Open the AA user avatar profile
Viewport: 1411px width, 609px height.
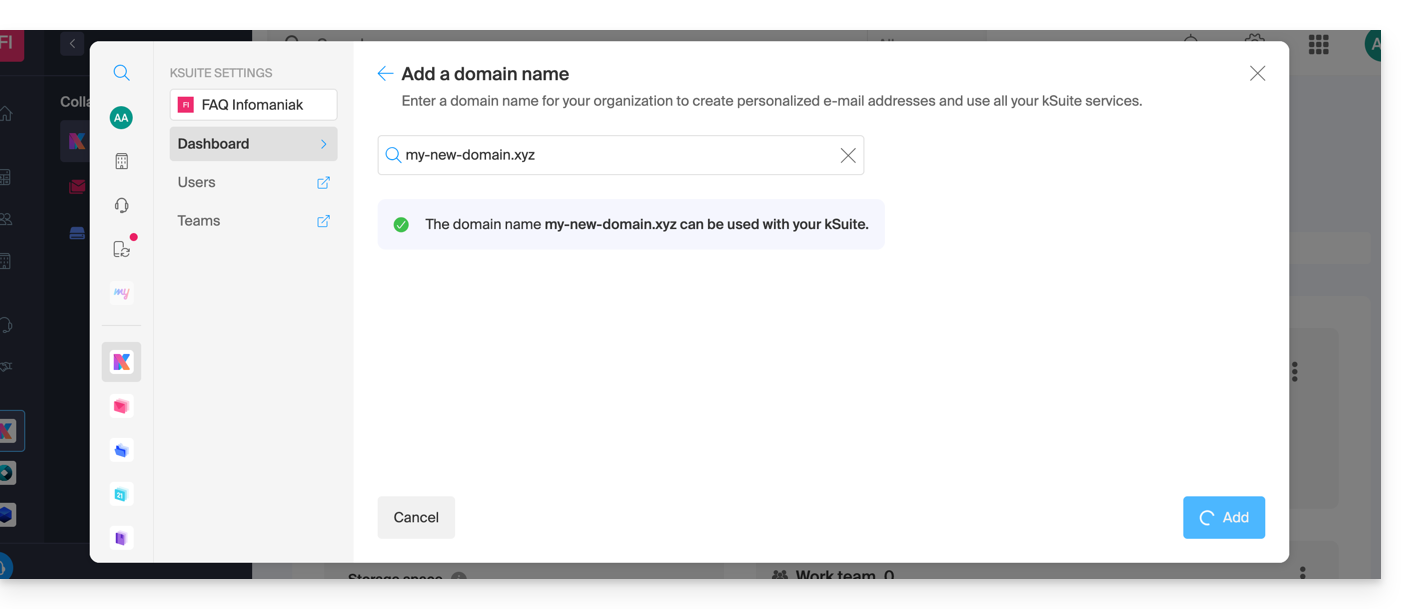click(x=121, y=118)
